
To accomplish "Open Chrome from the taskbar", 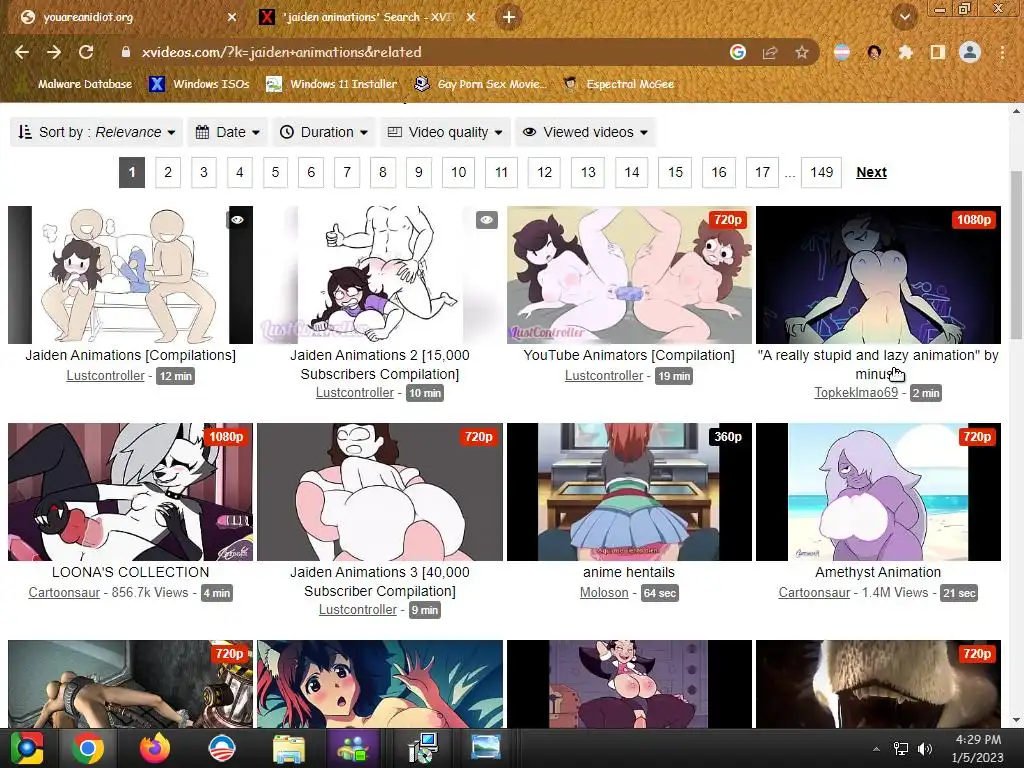I will (x=88, y=748).
